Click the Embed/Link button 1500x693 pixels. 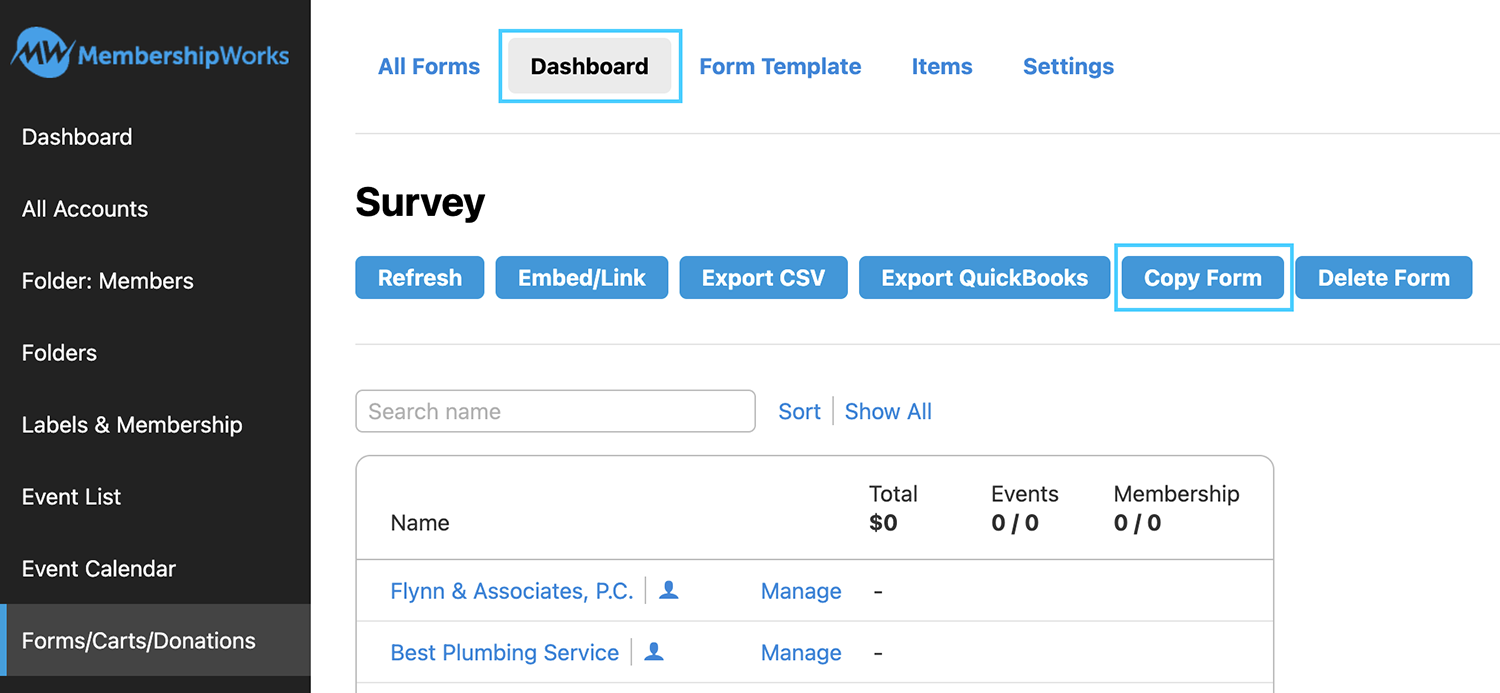pos(582,278)
